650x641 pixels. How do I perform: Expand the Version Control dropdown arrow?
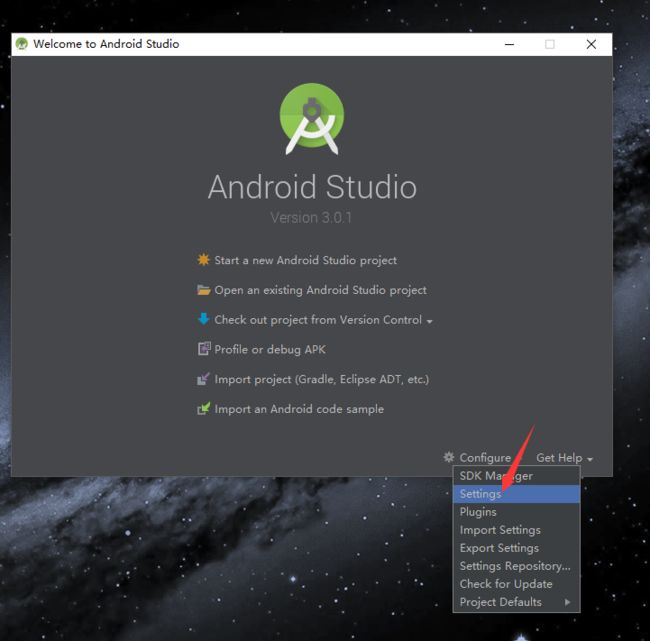click(429, 321)
